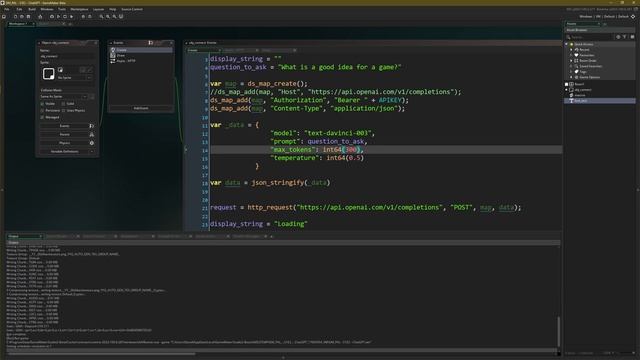640x360 pixels.
Task: Click the Asset Browser filter funnel icon
Action: pyautogui.click(x=624, y=37)
